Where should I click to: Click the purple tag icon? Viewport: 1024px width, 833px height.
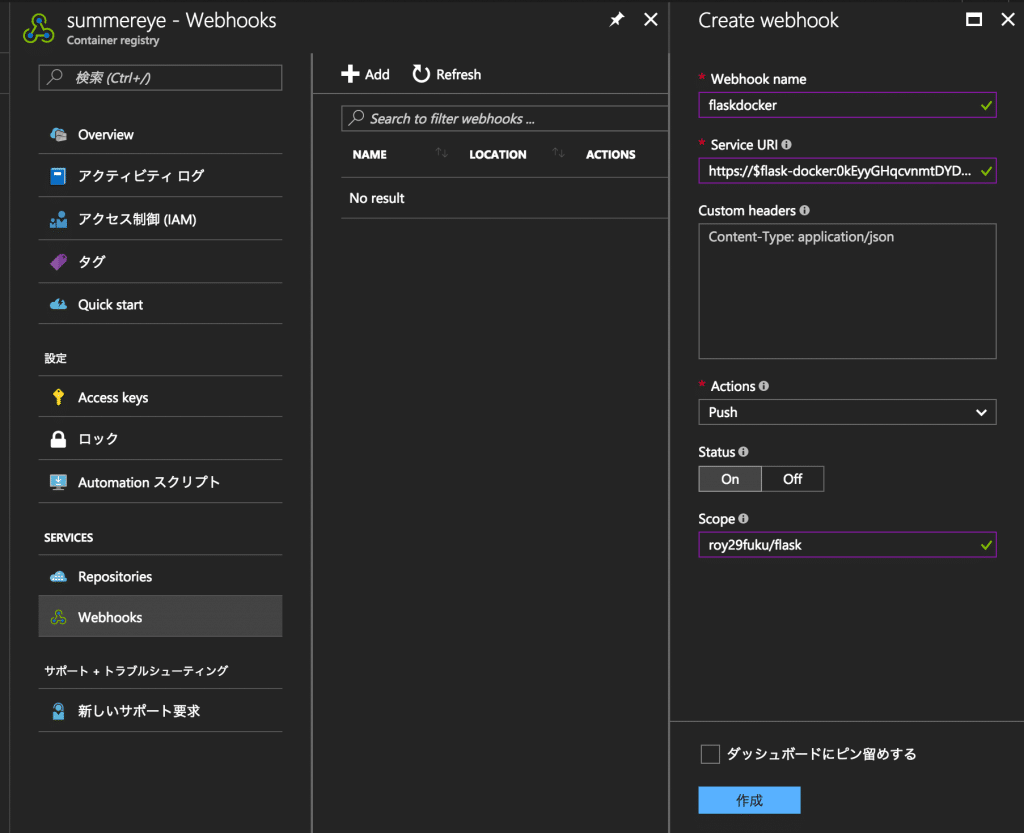(58, 262)
